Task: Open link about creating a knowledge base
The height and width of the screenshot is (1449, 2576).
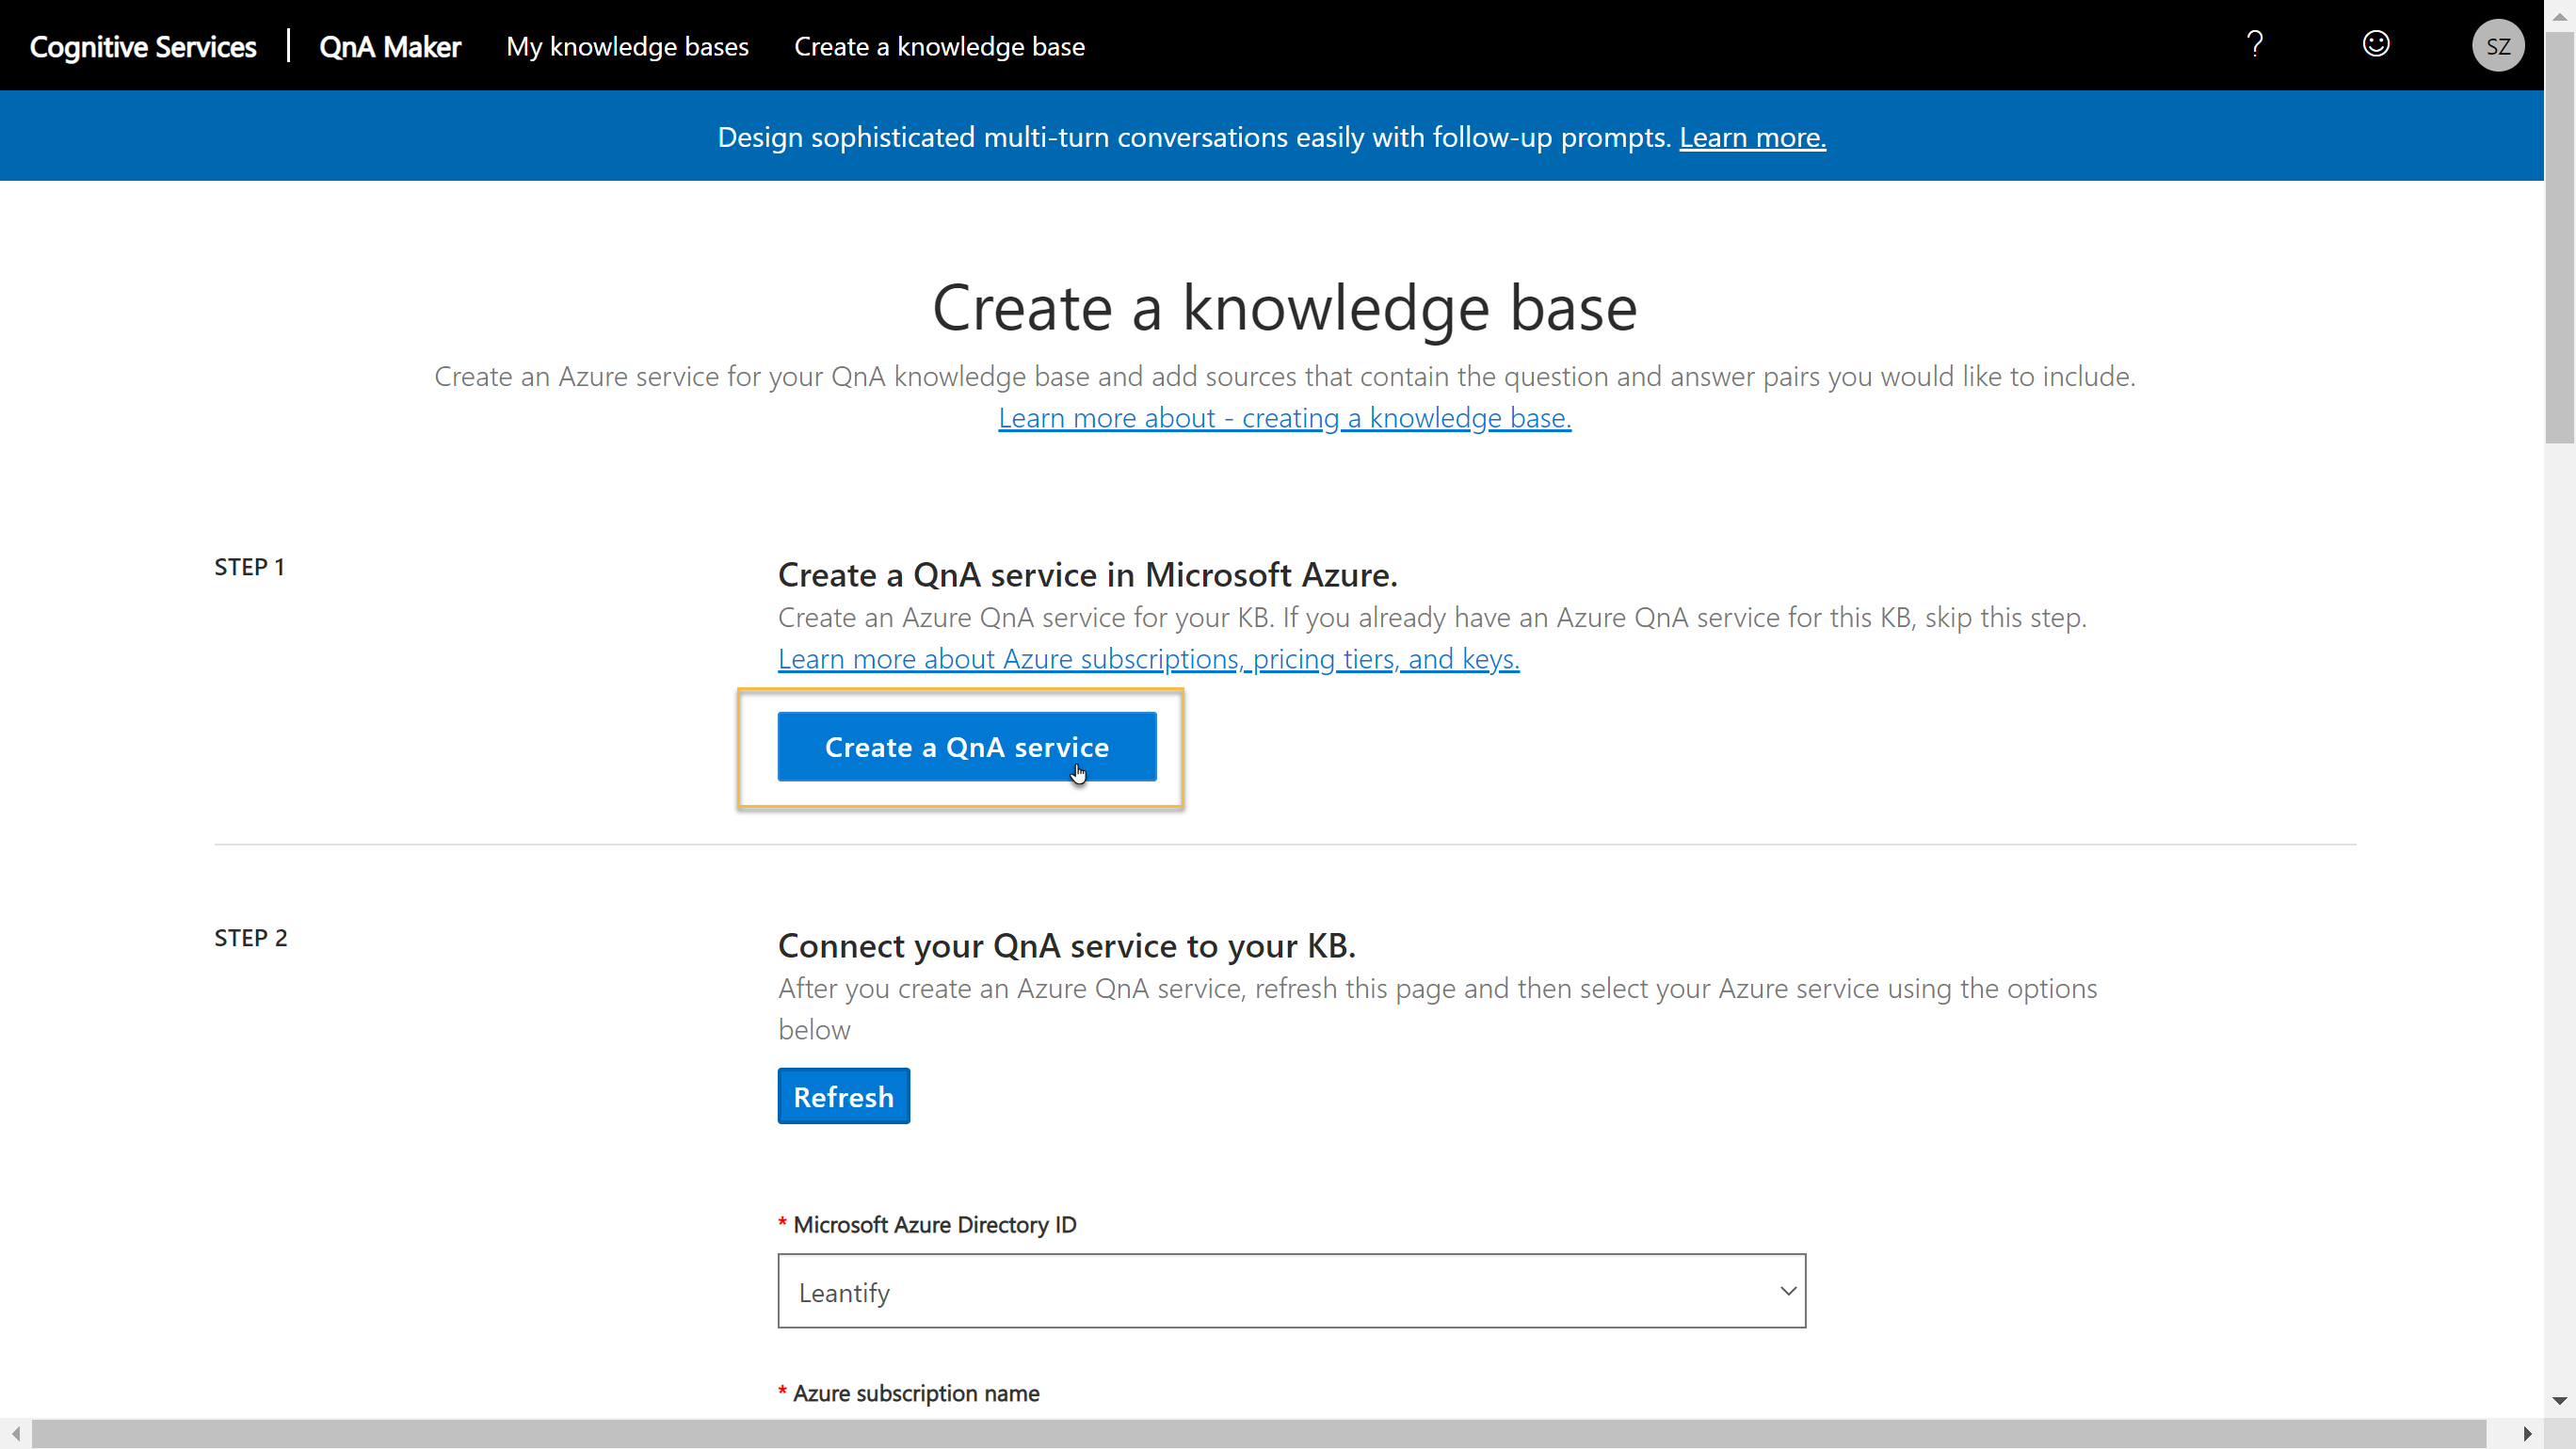Action: coord(1284,418)
